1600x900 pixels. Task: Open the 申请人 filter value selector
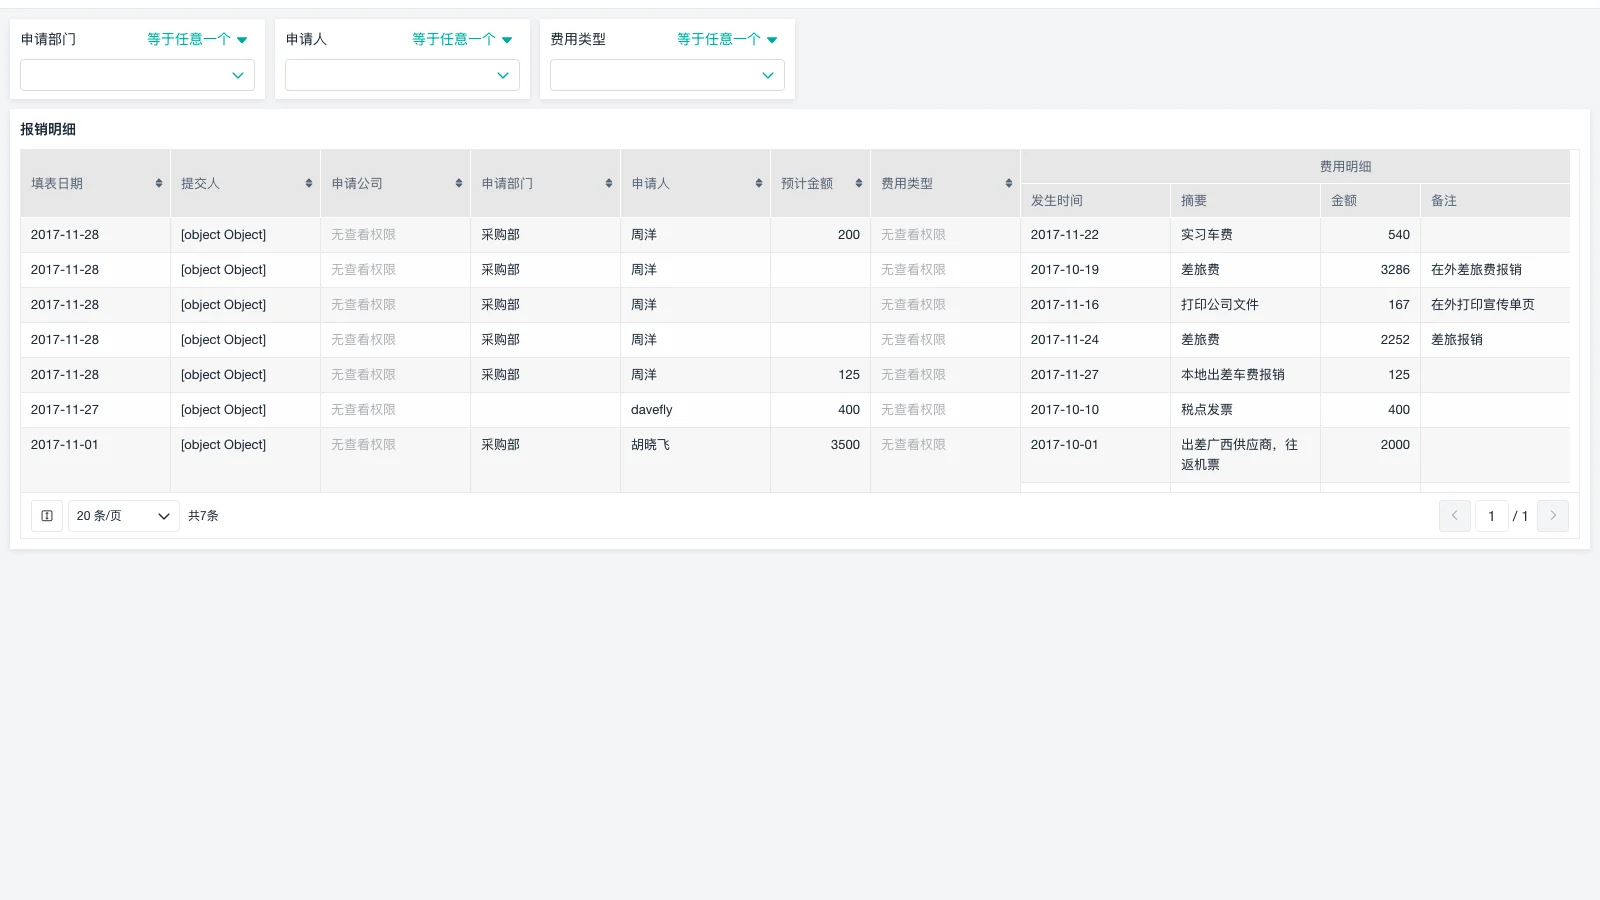tap(402, 74)
